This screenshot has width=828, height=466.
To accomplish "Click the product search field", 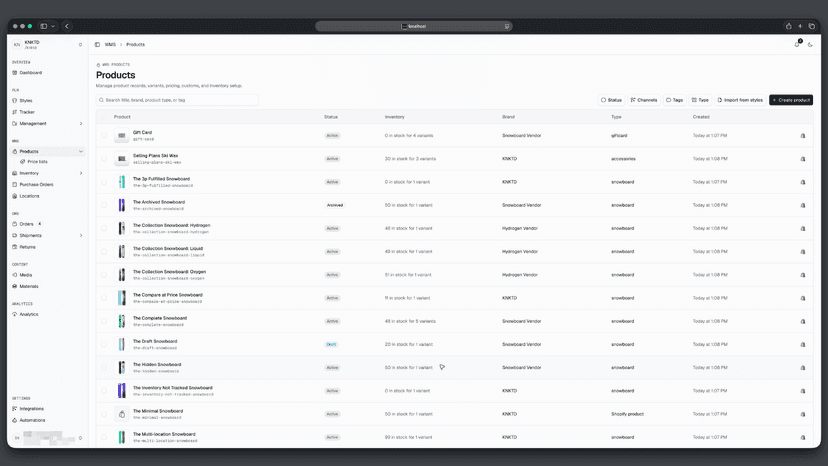I will tap(177, 100).
